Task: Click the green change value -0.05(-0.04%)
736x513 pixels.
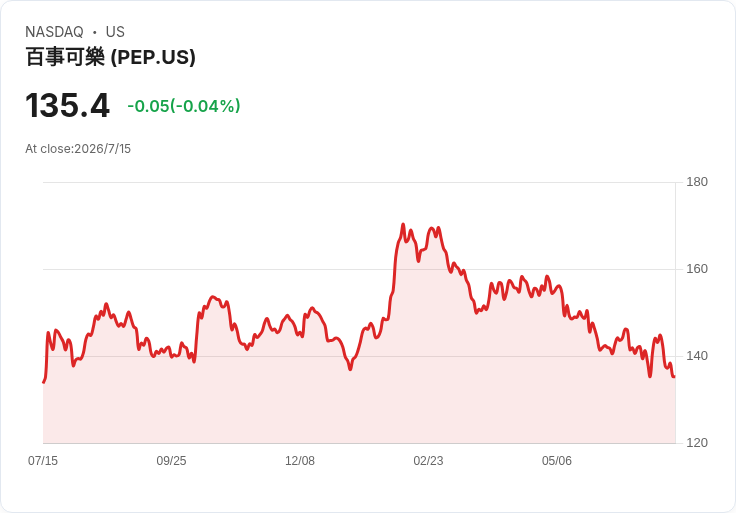Action: 184,106
